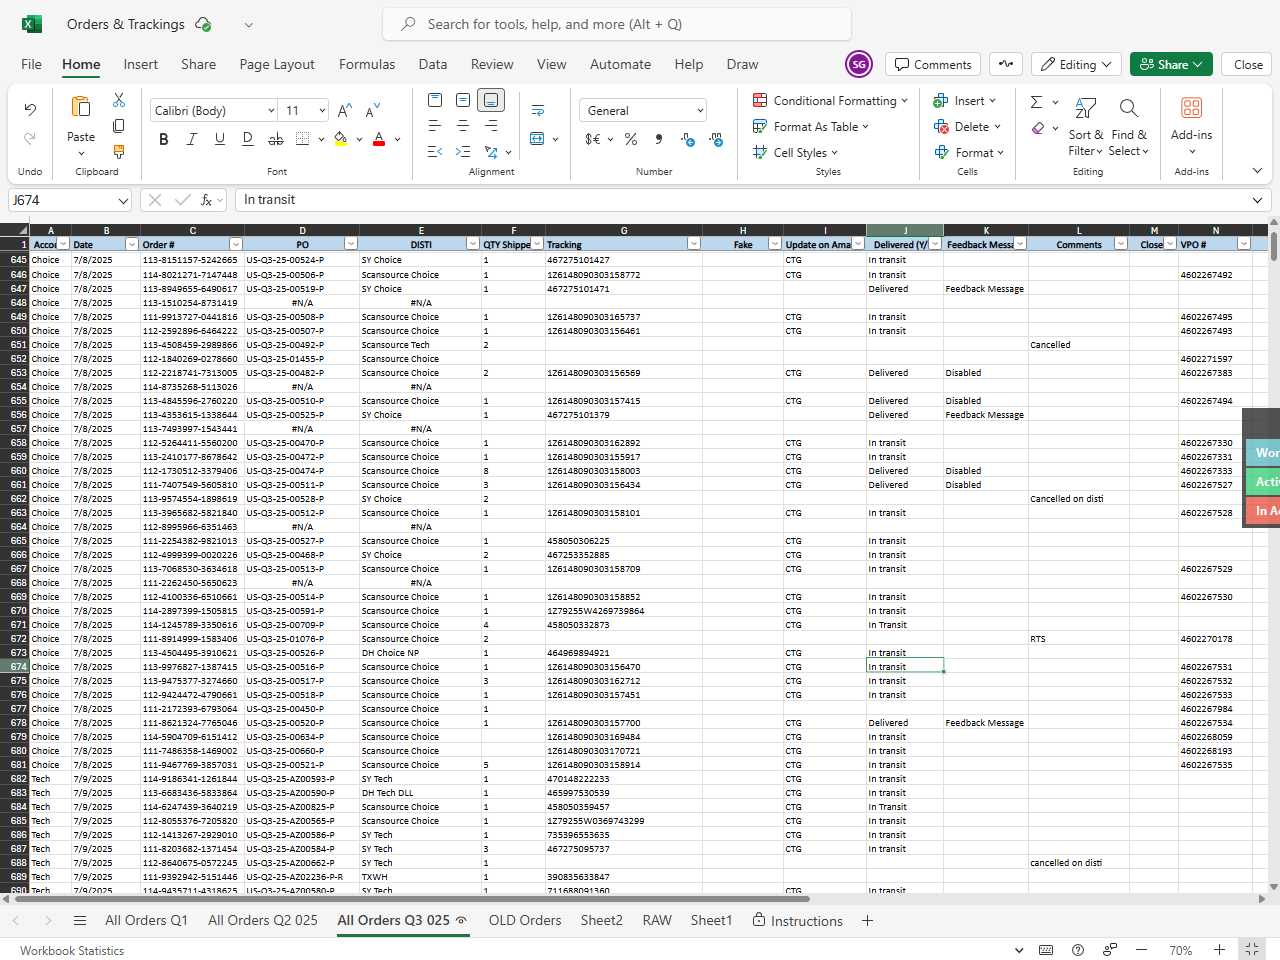Viewport: 1280px width, 960px height.
Task: Open the Insert Function fx button
Action: [x=207, y=200]
